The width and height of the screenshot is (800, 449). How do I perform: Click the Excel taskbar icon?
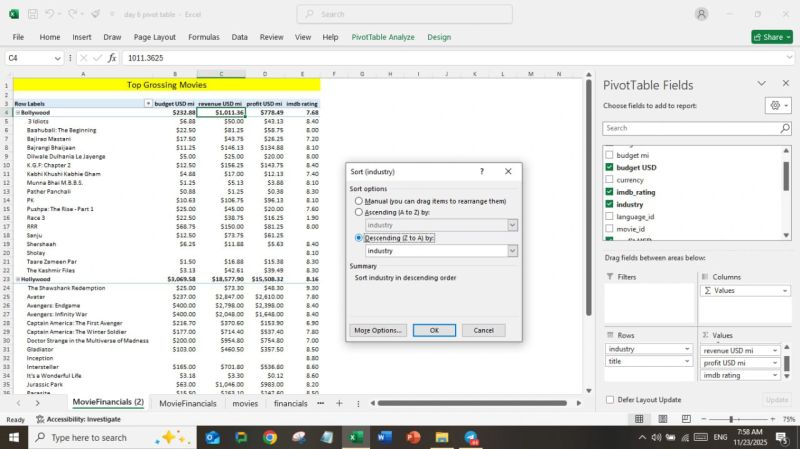(x=355, y=437)
